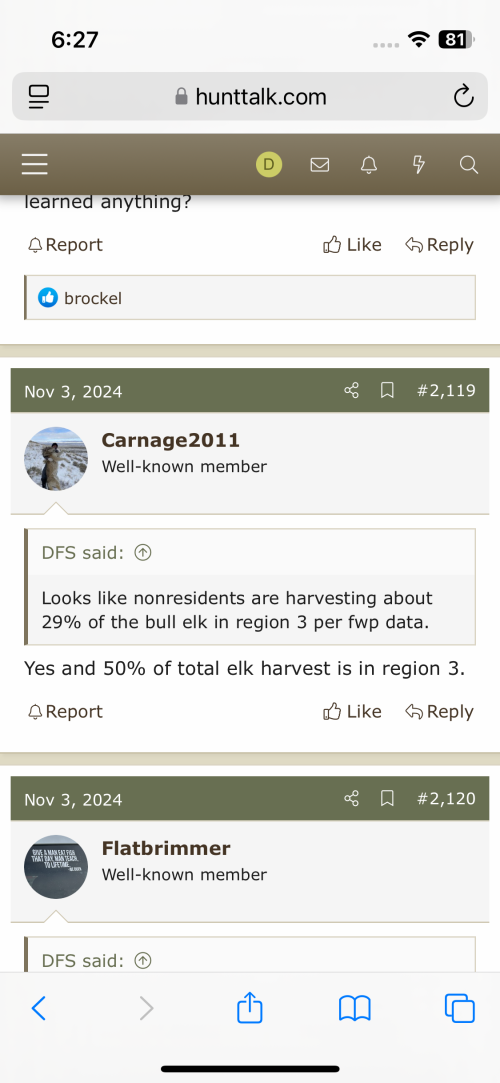Open the inbox envelope icon
The height and width of the screenshot is (1083, 500).
point(319,164)
